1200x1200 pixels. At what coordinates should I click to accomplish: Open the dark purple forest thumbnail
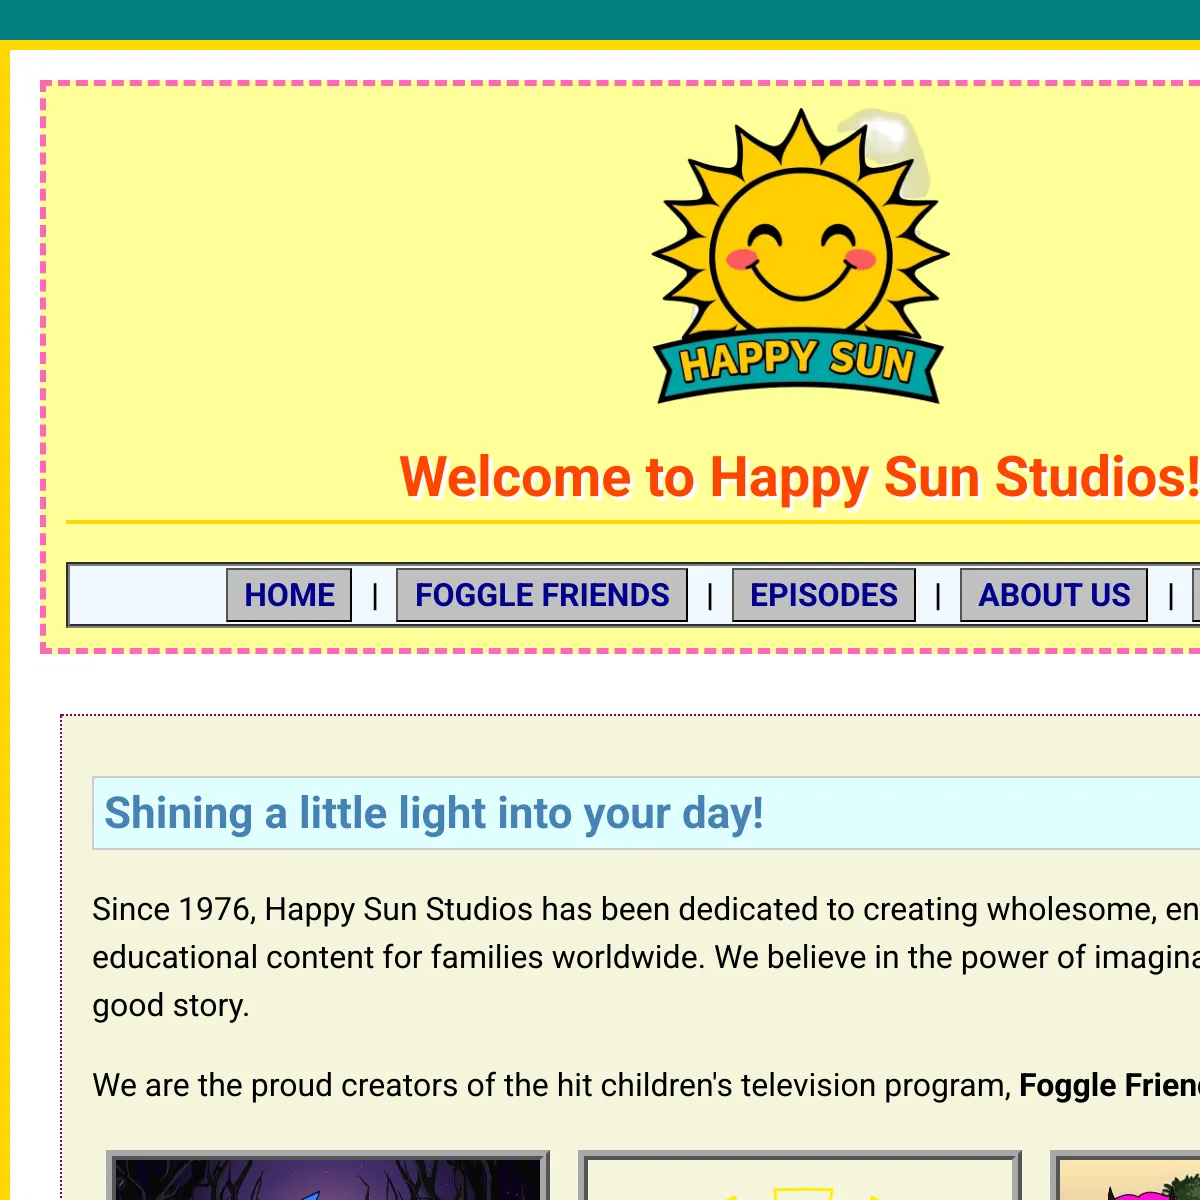pyautogui.click(x=328, y=1176)
